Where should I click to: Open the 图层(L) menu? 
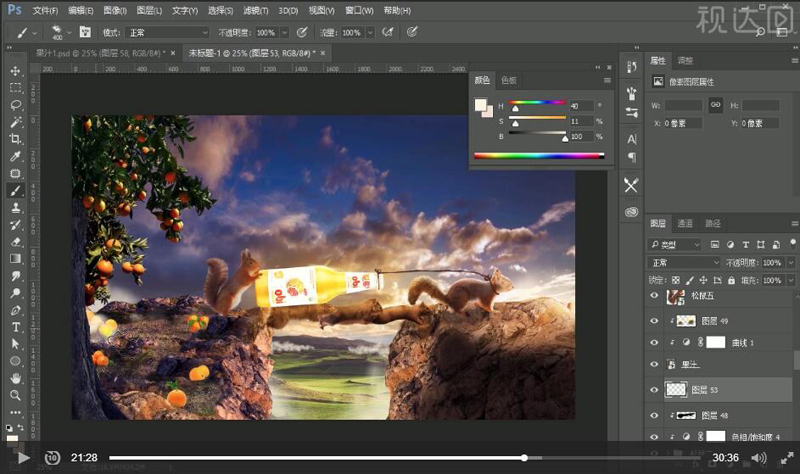(x=149, y=10)
